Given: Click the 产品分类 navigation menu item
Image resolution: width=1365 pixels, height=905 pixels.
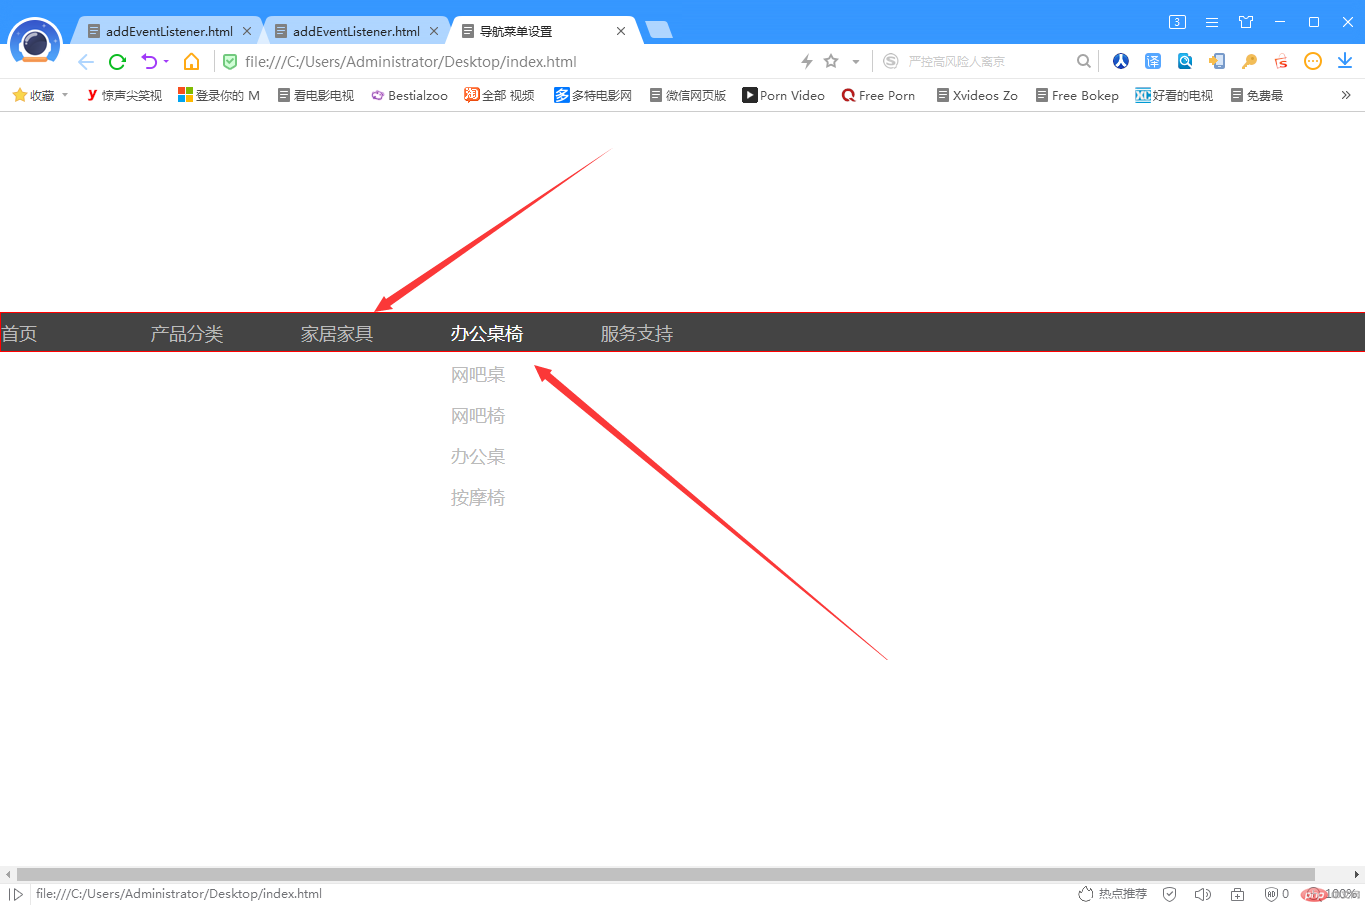Looking at the screenshot, I should click(x=187, y=333).
